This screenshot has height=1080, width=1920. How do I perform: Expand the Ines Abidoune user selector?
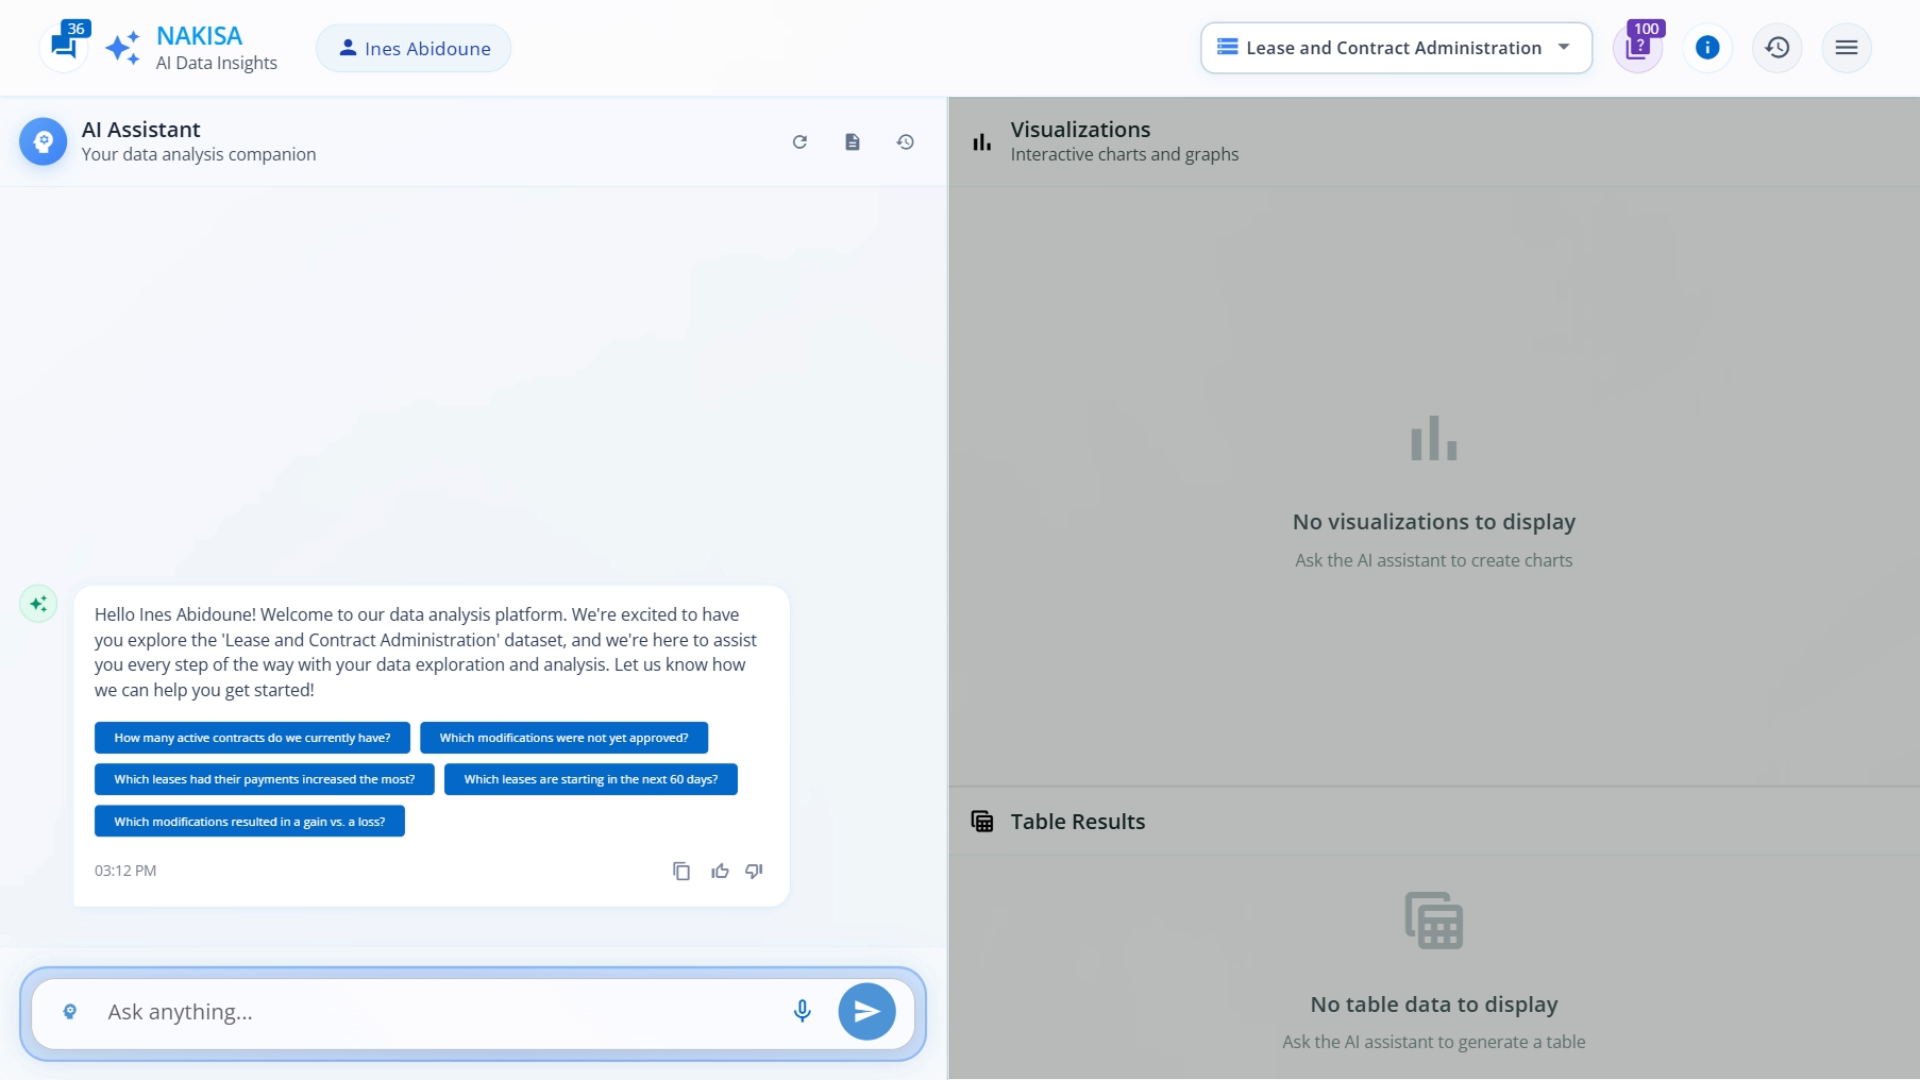coord(413,47)
